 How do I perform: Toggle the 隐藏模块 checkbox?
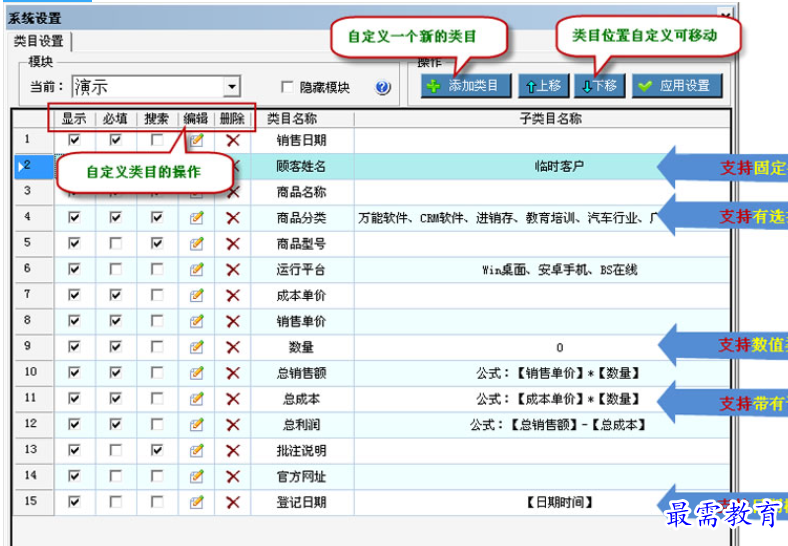(287, 87)
